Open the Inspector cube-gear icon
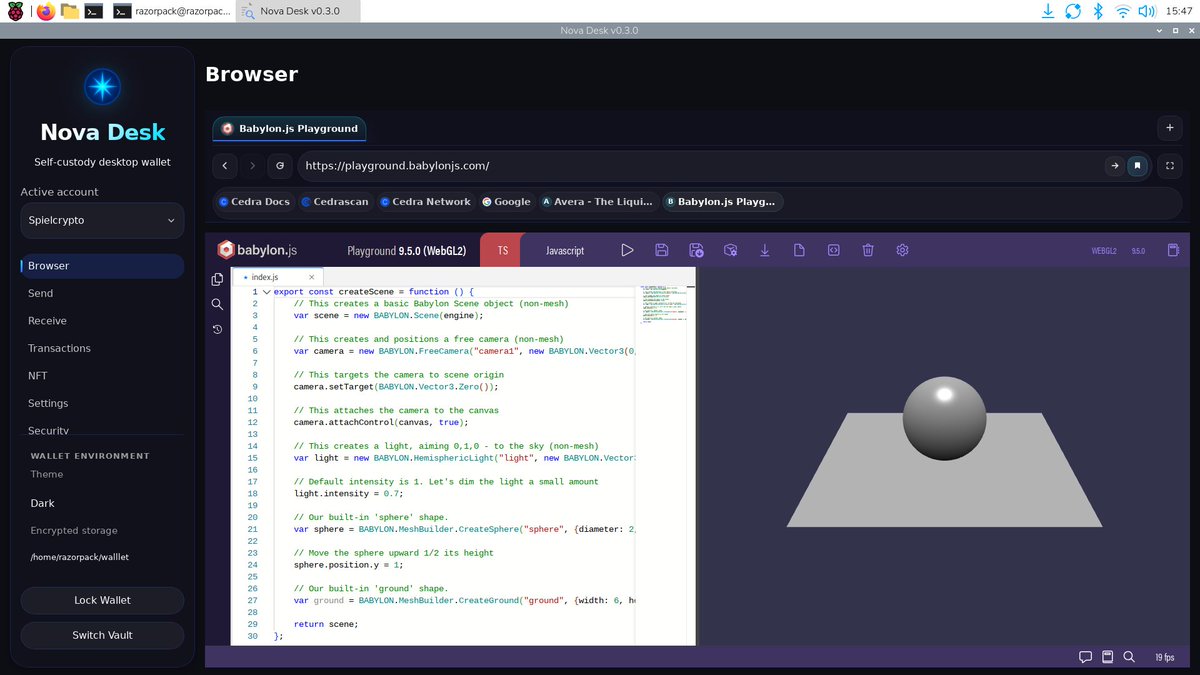This screenshot has height=675, width=1200. [730, 250]
